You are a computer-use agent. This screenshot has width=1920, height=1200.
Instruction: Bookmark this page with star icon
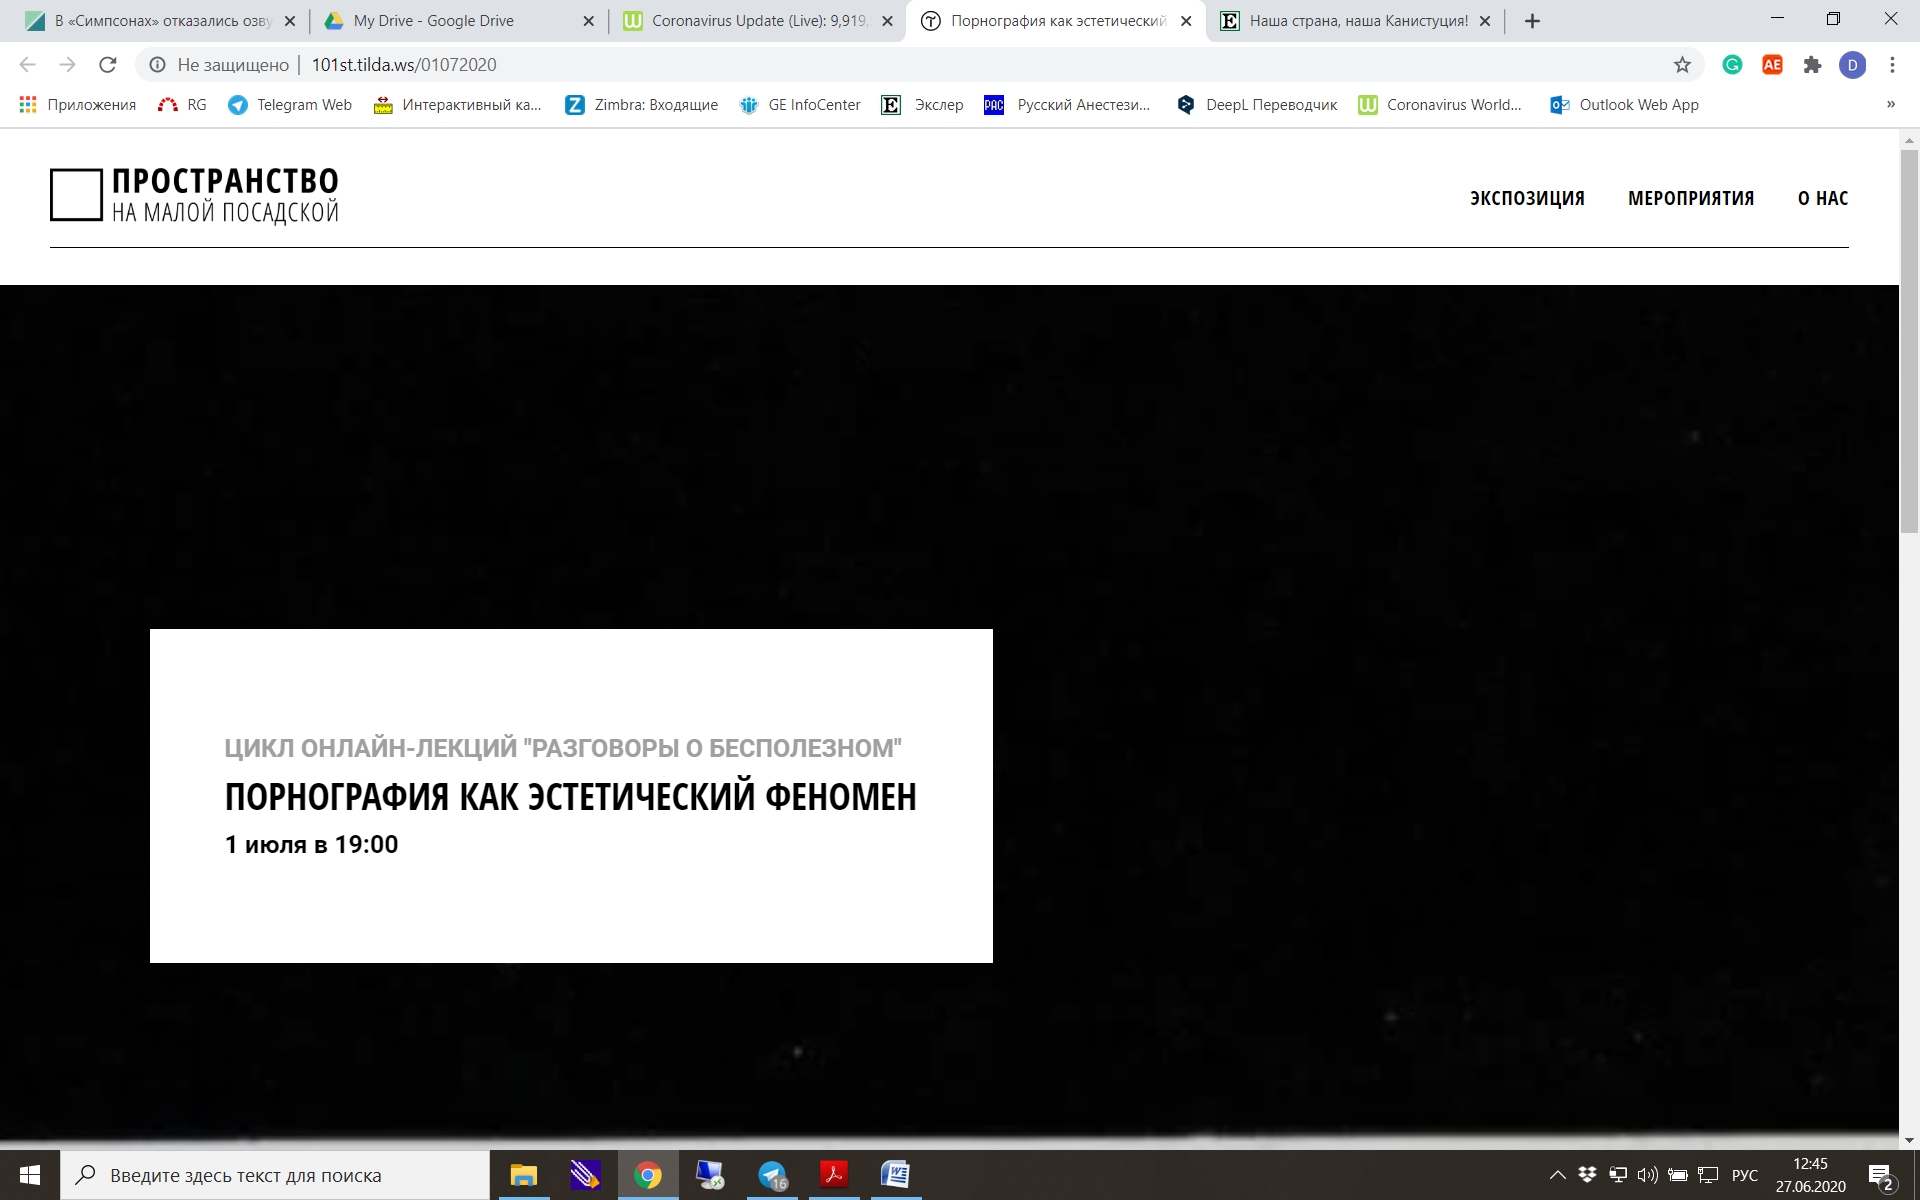click(x=1682, y=65)
